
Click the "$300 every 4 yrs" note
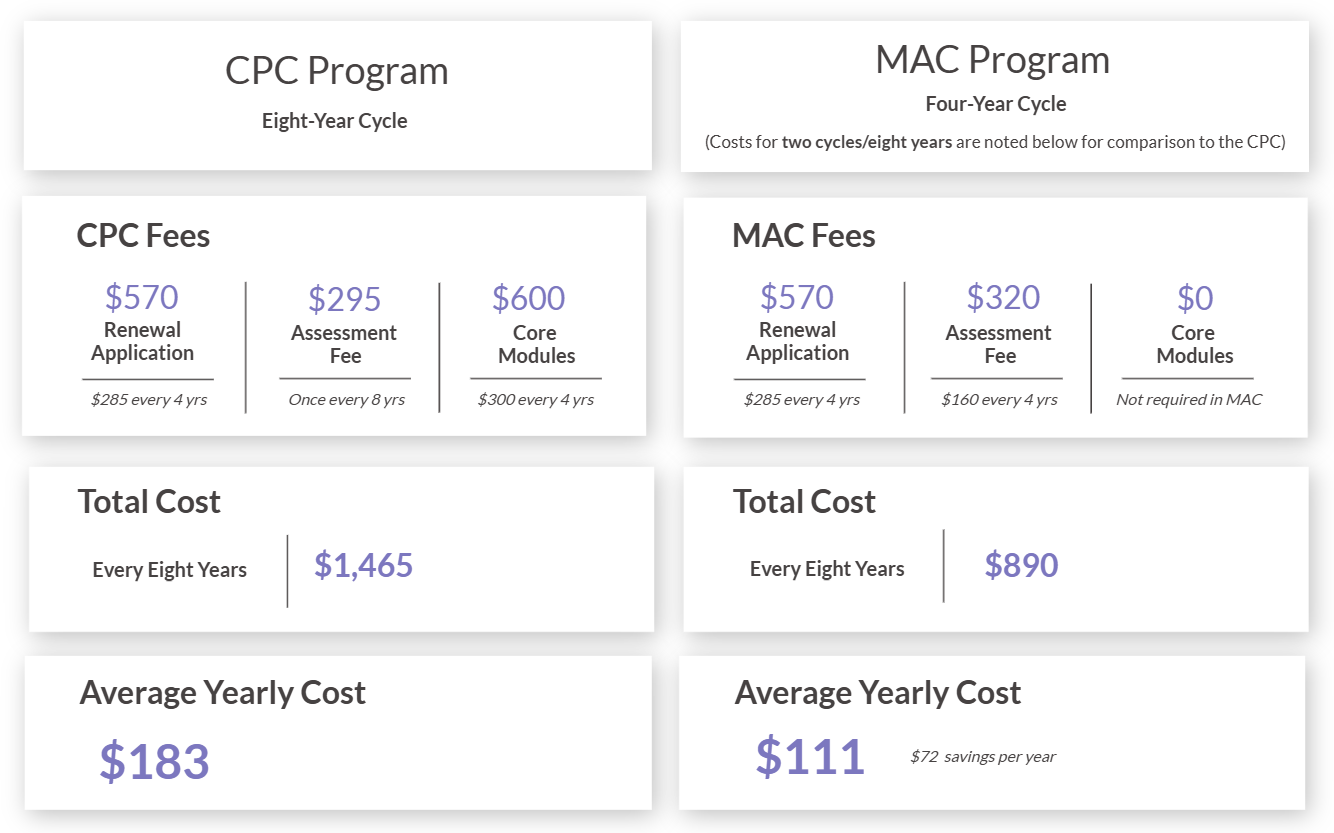pyautogui.click(x=535, y=400)
